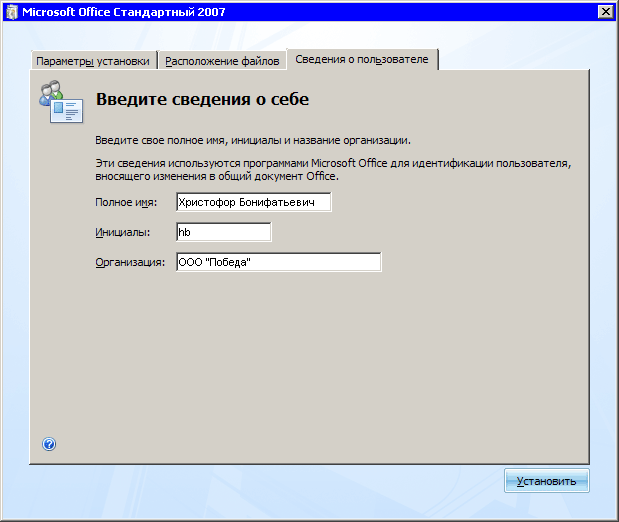The width and height of the screenshot is (619, 522).
Task: Select the Сведения о пользователе tab
Action: (361, 60)
